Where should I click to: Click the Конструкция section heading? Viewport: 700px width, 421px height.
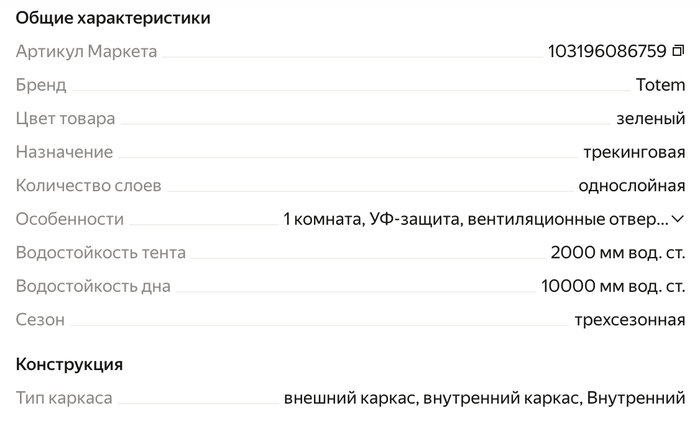(69, 364)
